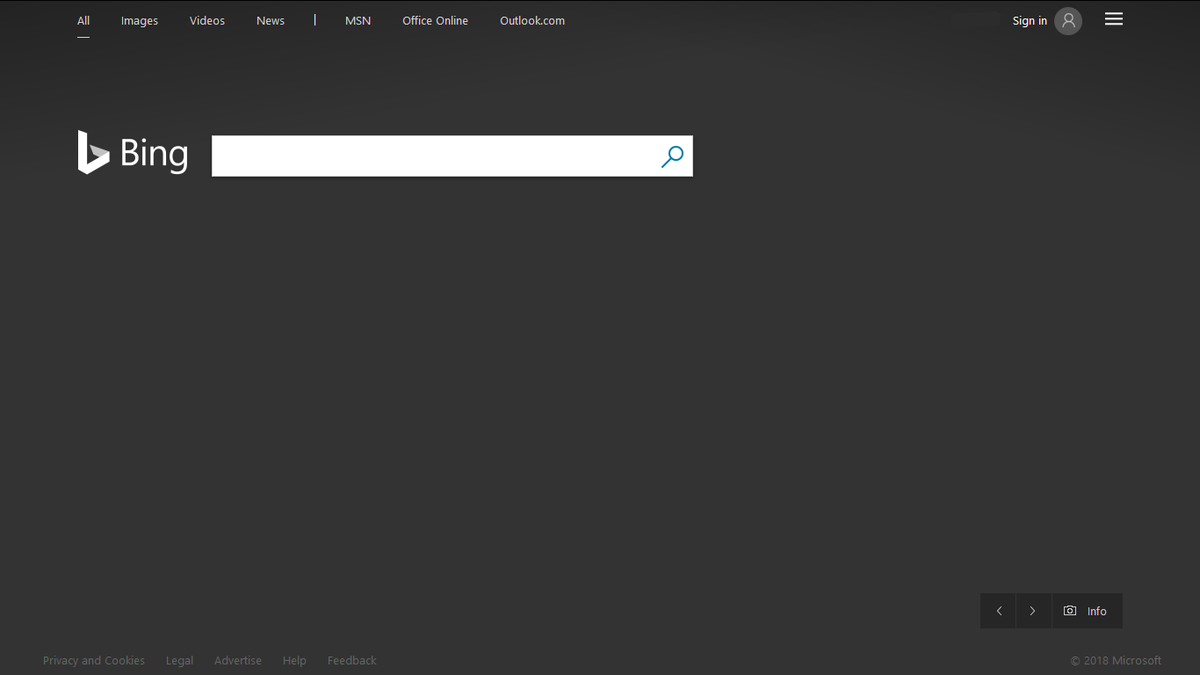Visit the Outlook.com link
The image size is (1200, 675).
pos(532,21)
